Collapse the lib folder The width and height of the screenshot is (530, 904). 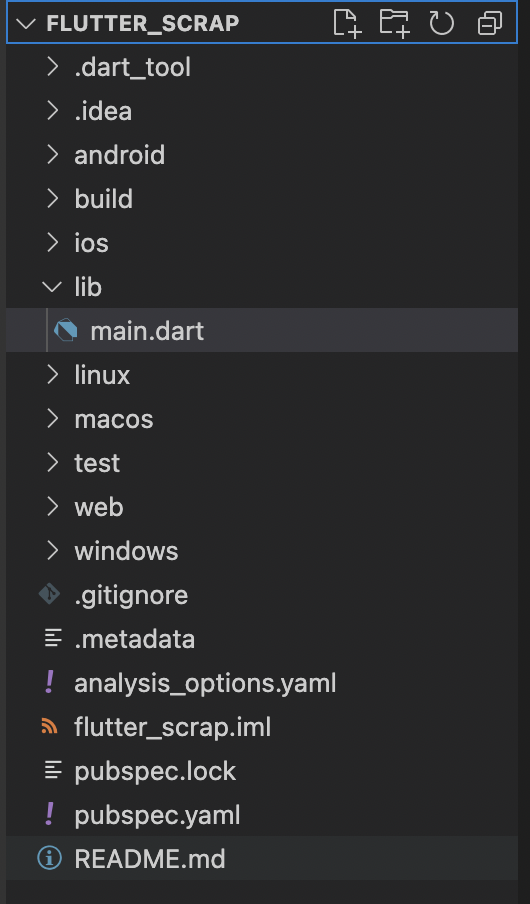pos(262,287)
